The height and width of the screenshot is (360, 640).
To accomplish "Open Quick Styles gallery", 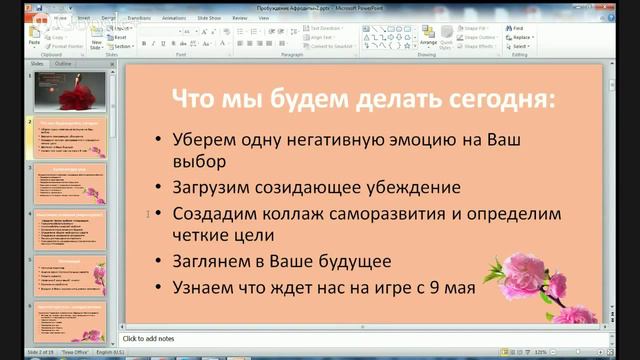I will [446, 37].
